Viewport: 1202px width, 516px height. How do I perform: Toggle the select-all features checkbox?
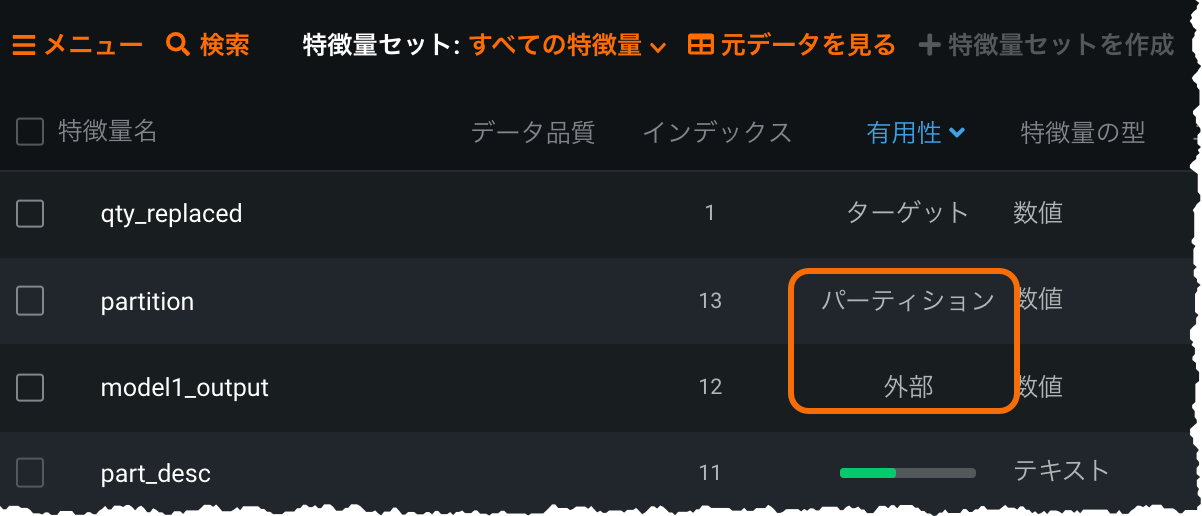click(30, 131)
